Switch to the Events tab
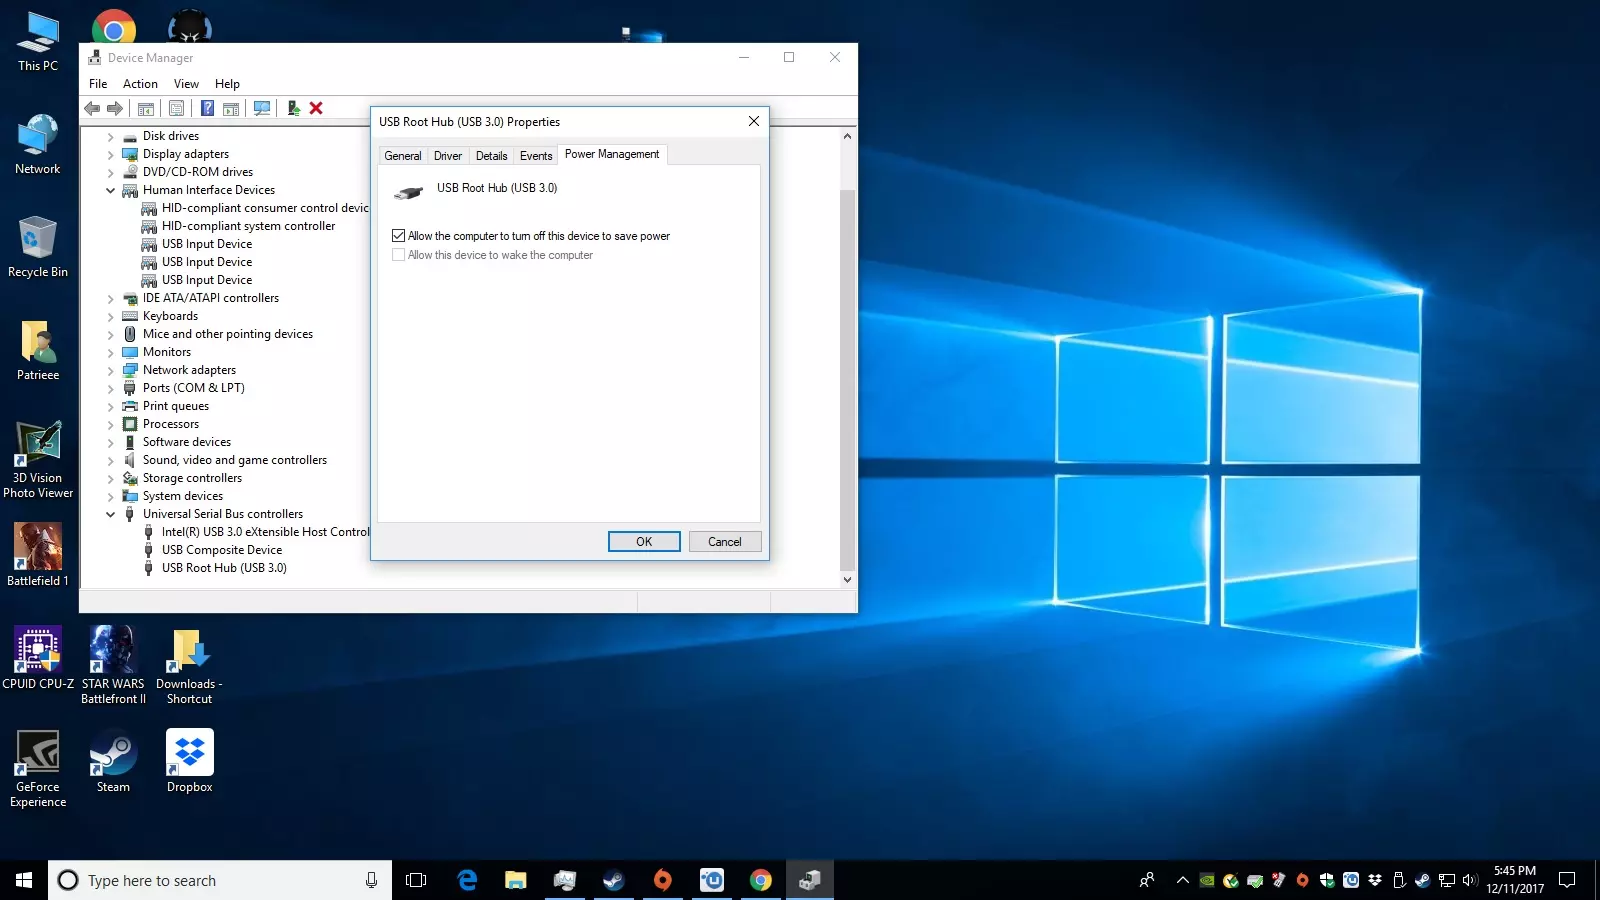 tap(536, 156)
